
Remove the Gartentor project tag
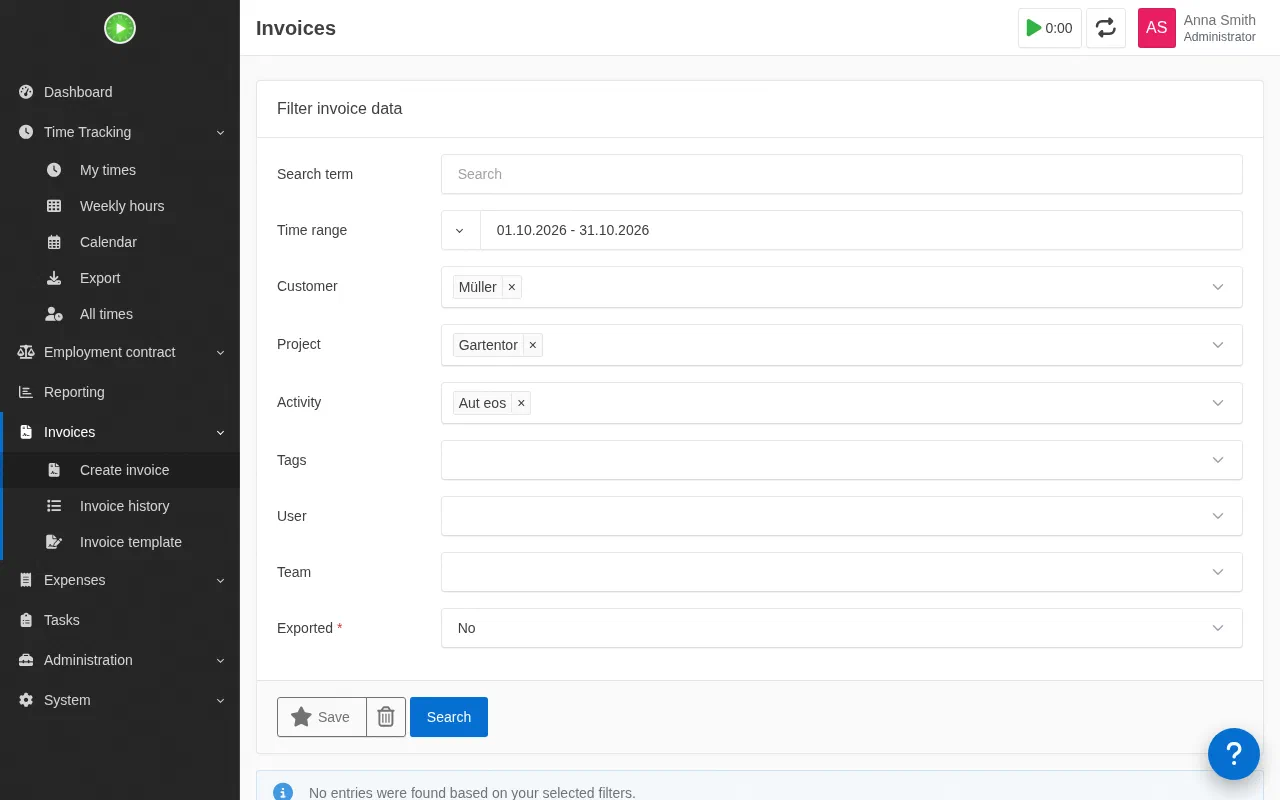point(533,345)
